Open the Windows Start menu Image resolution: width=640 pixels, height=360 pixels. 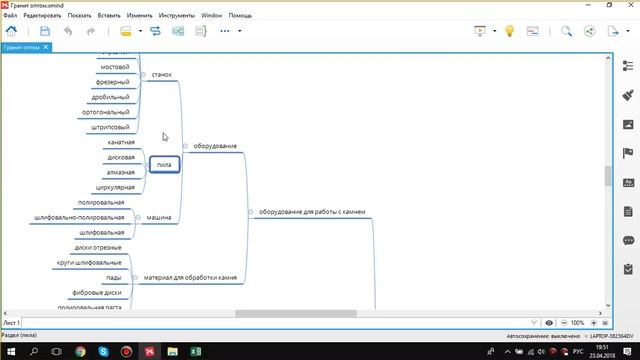[x=11, y=351]
